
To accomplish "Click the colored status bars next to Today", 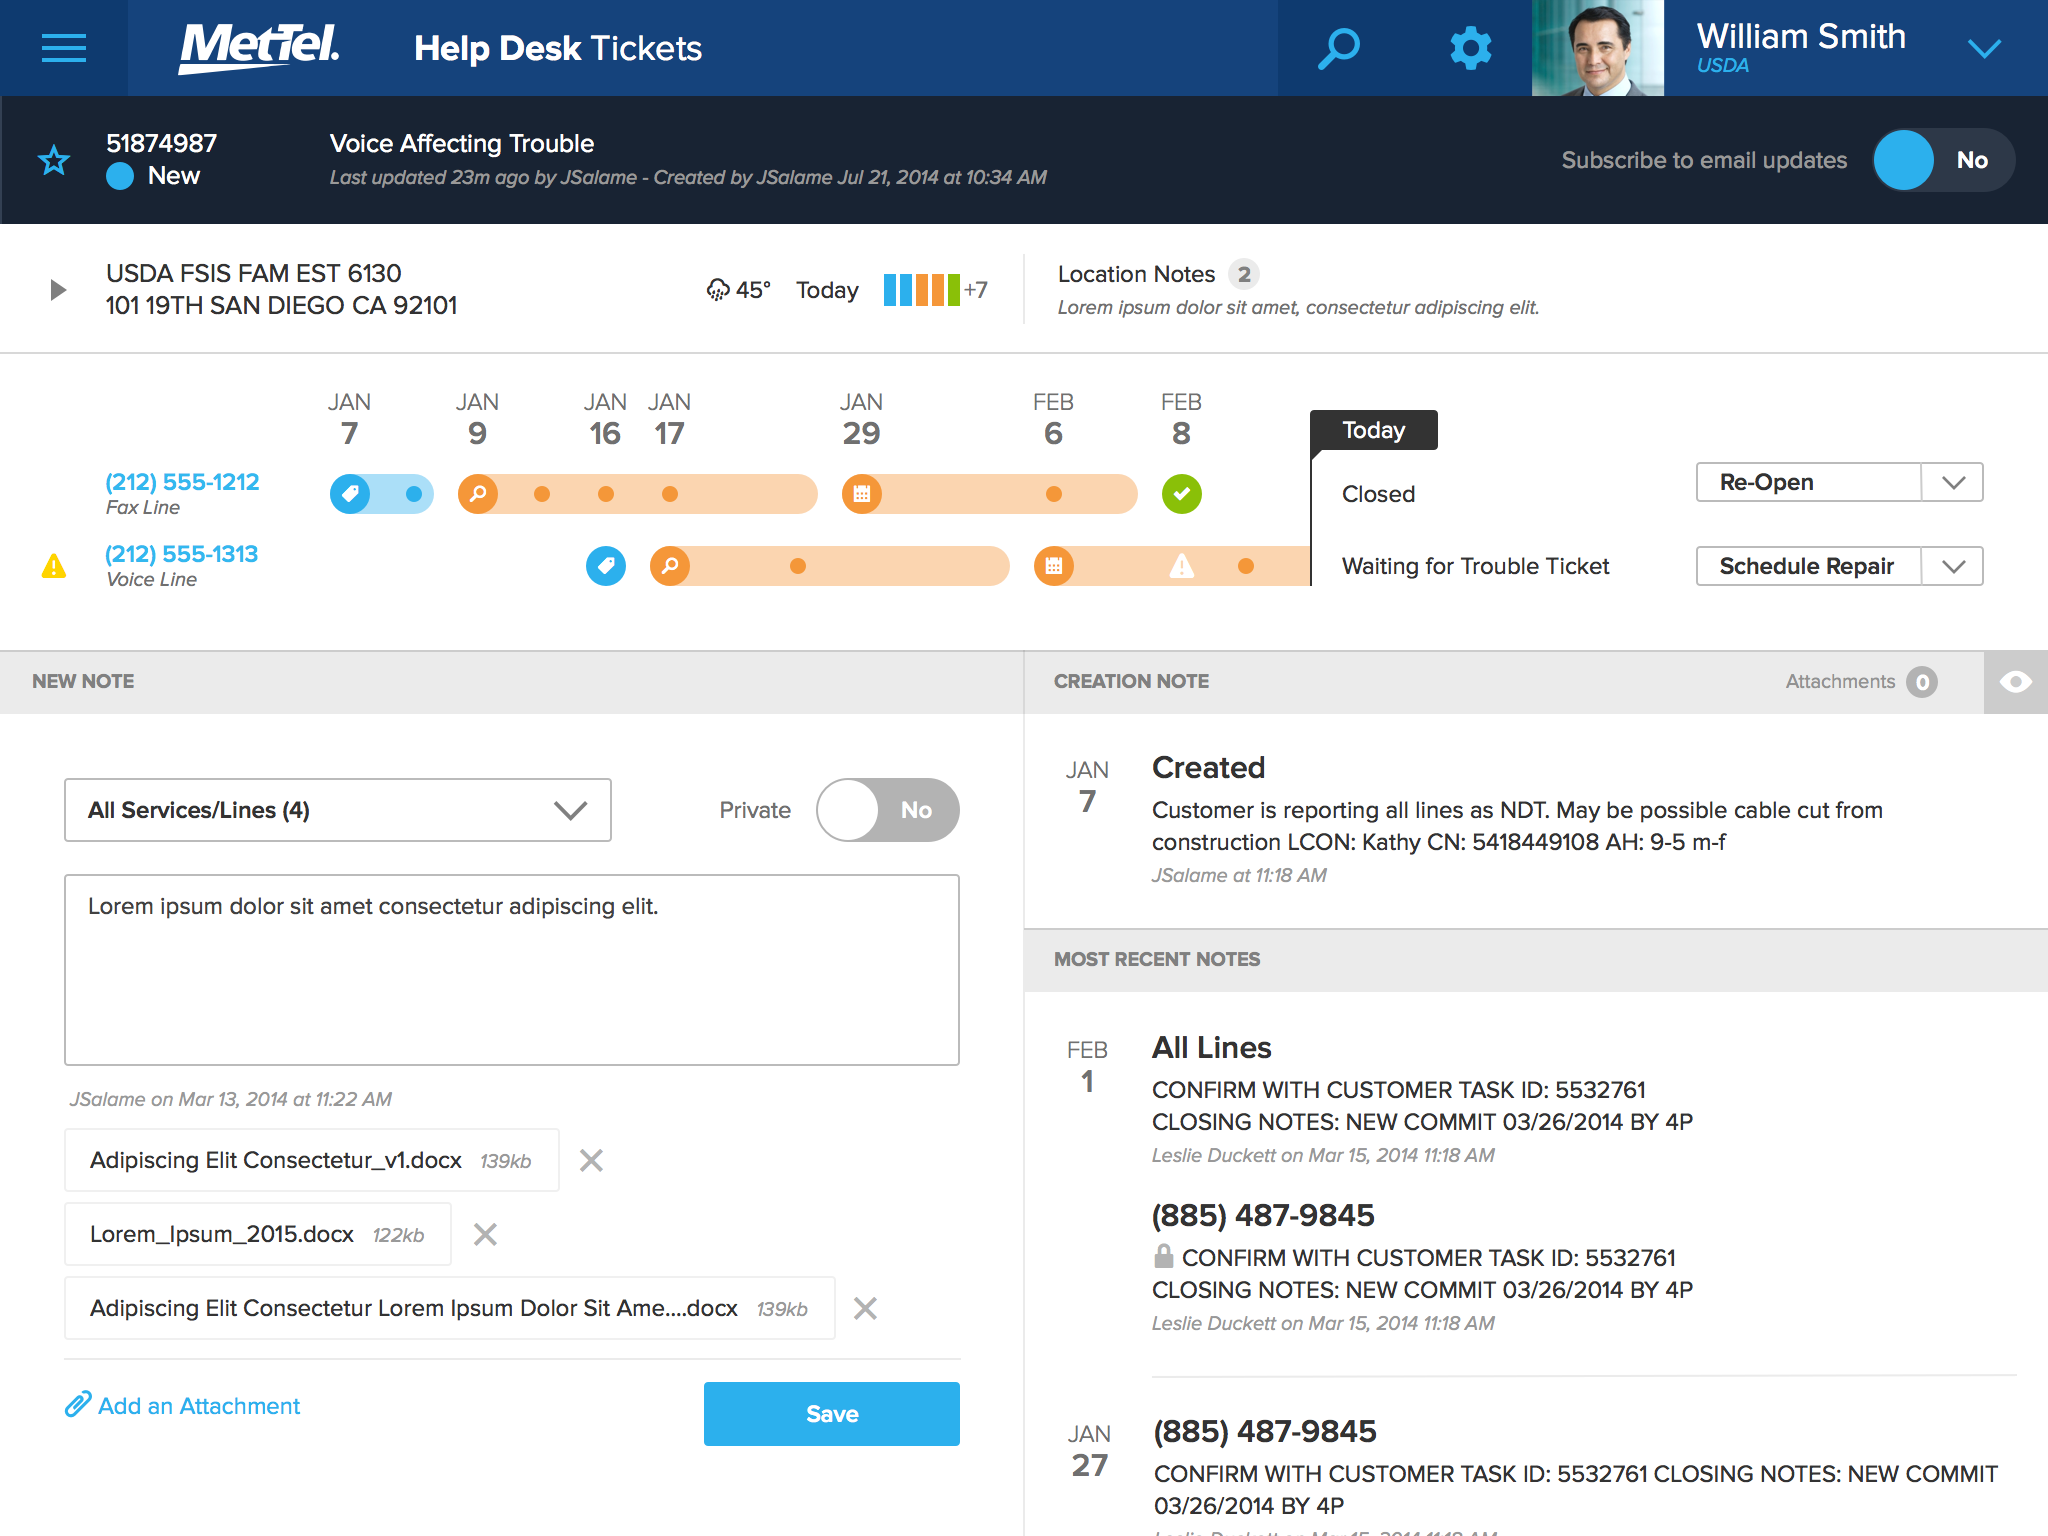I will tap(921, 290).
